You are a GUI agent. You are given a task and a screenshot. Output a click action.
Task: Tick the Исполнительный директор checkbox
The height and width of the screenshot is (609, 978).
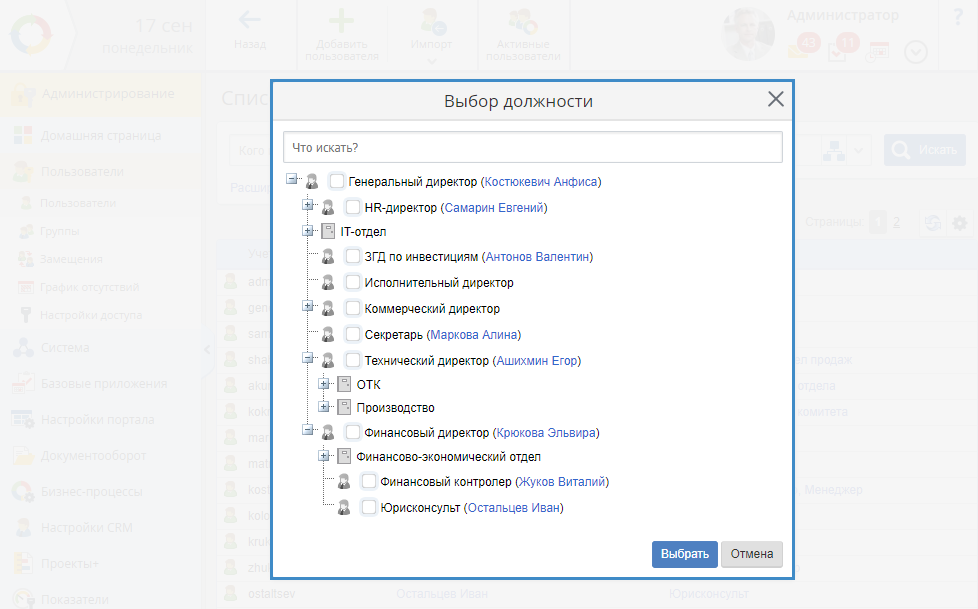(x=353, y=283)
